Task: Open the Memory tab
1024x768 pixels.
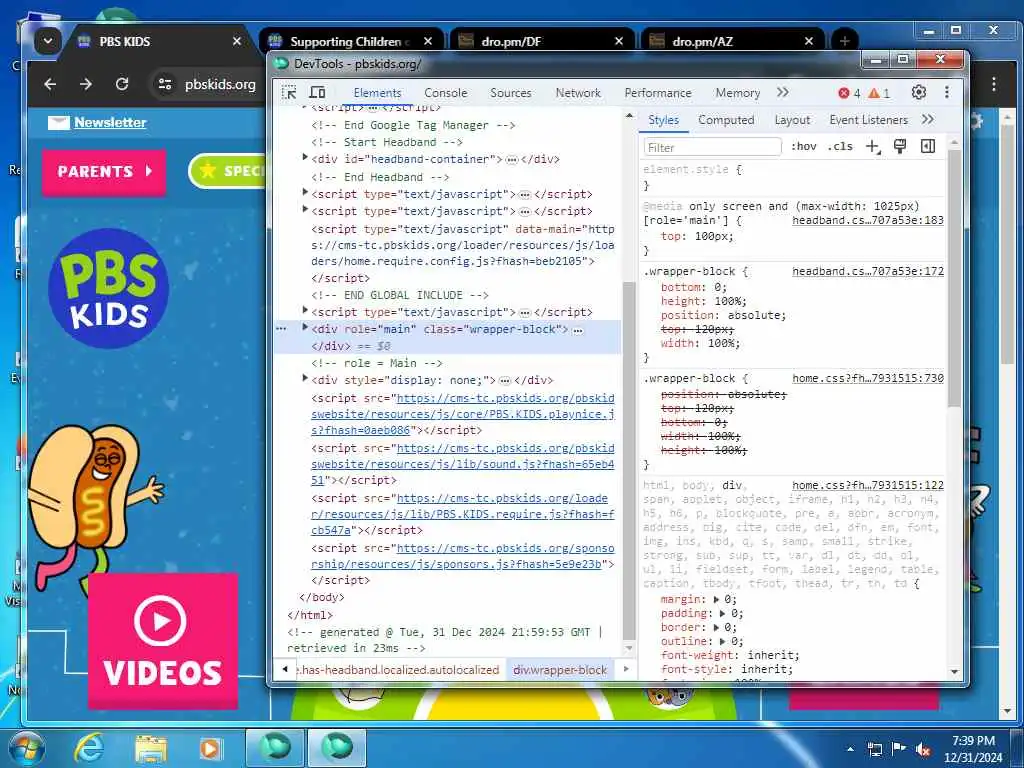Action: 737,93
